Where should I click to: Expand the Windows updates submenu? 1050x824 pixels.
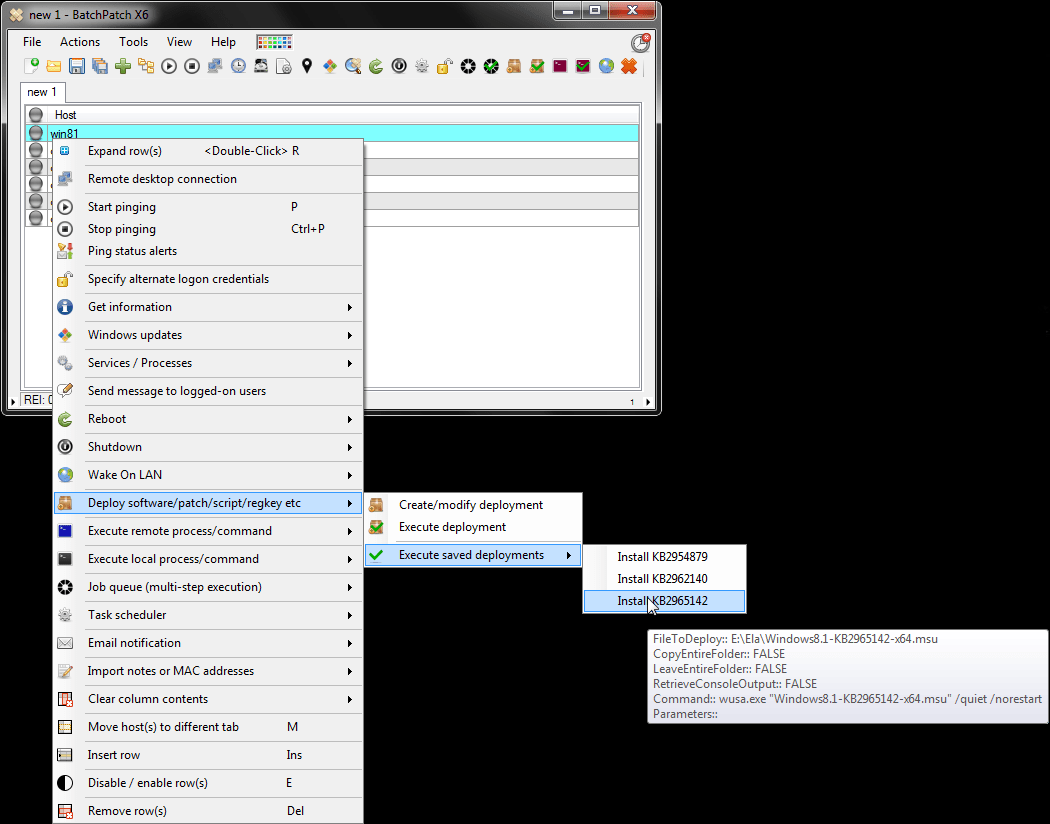208,335
